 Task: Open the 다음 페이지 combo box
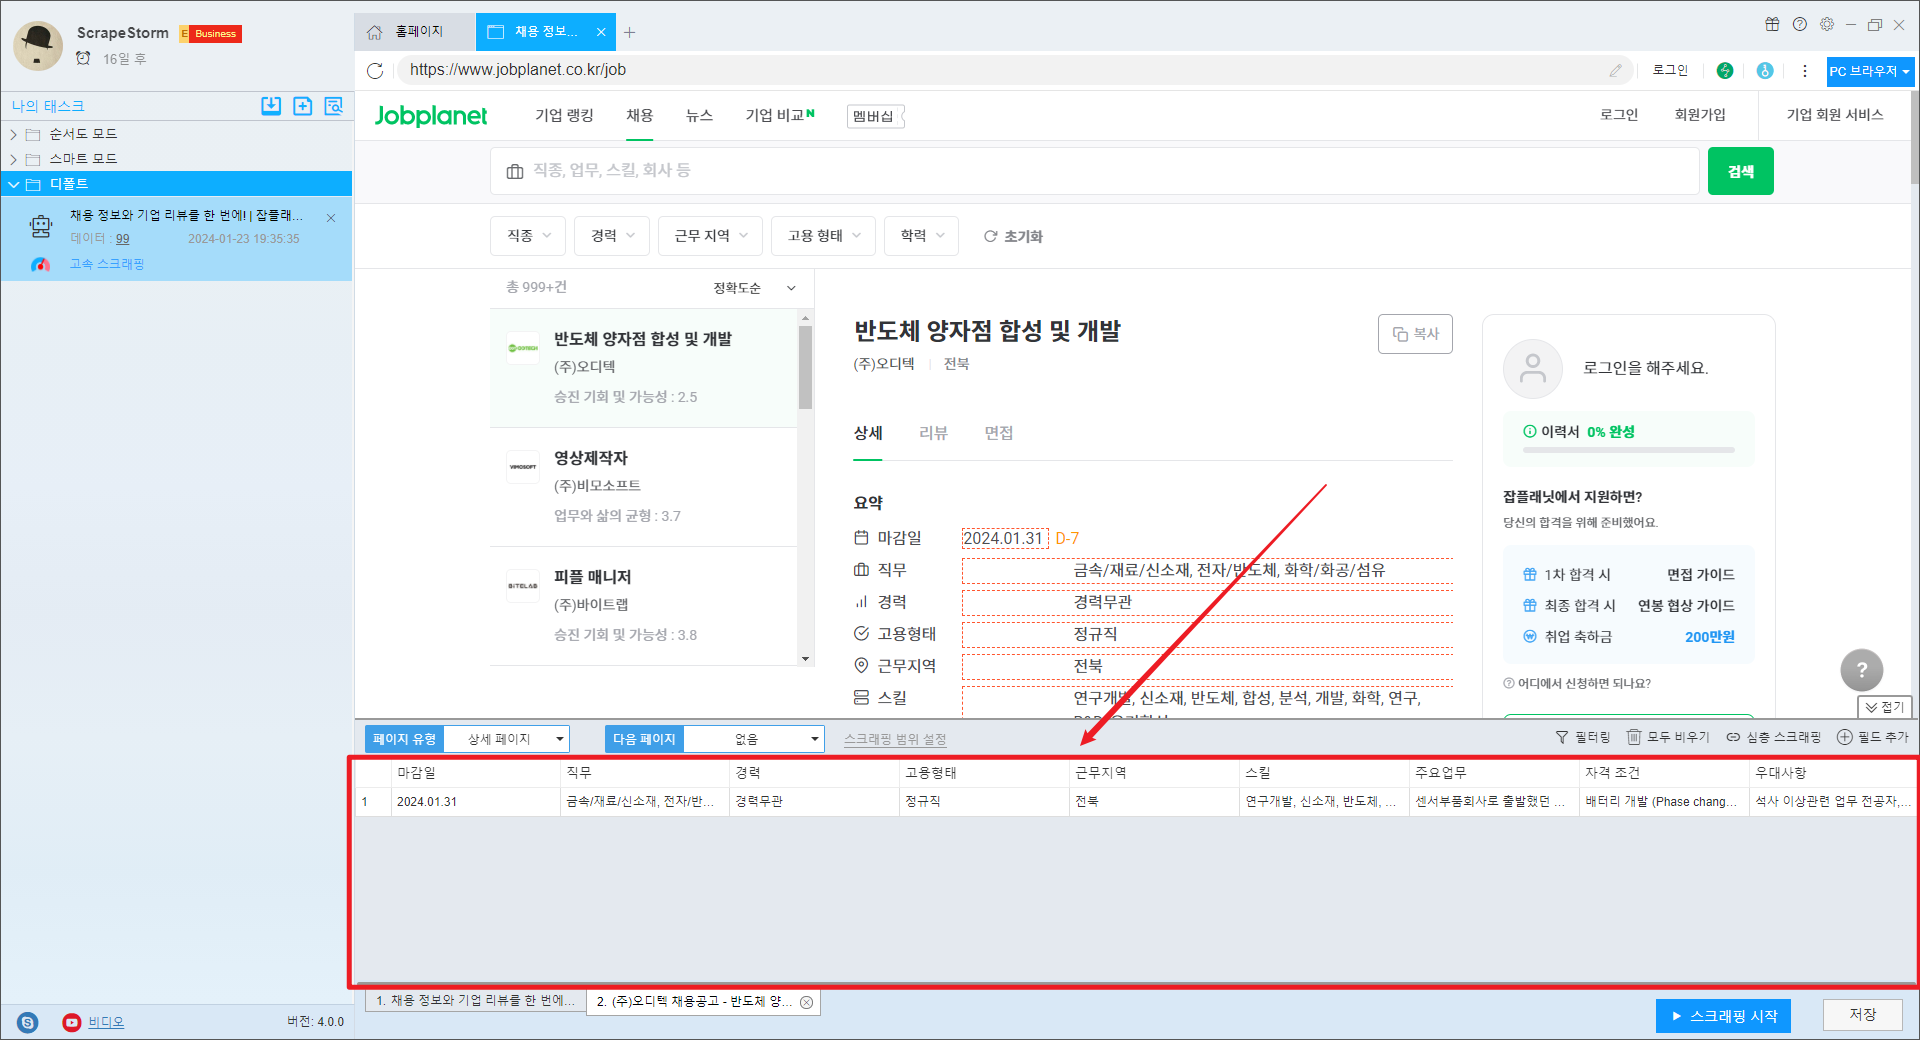754,739
